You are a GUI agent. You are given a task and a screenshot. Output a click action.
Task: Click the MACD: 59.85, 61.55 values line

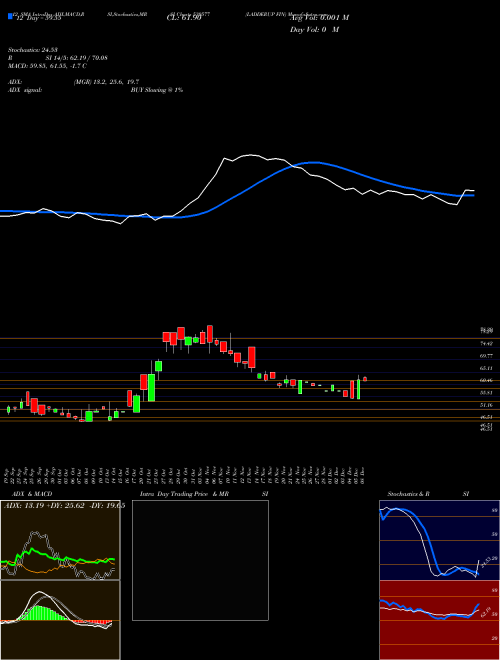[45, 66]
